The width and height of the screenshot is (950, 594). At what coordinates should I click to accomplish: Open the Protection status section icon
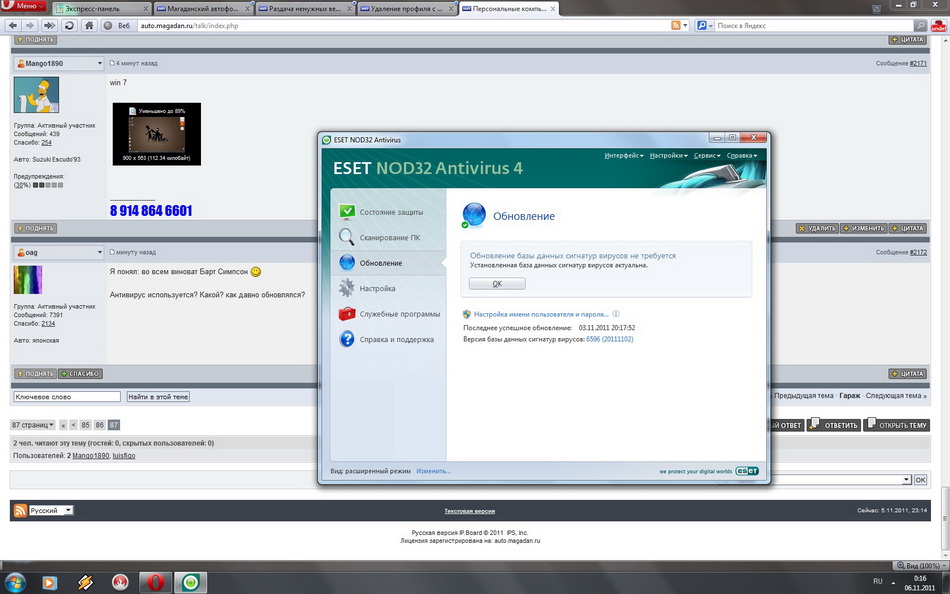[x=347, y=212]
